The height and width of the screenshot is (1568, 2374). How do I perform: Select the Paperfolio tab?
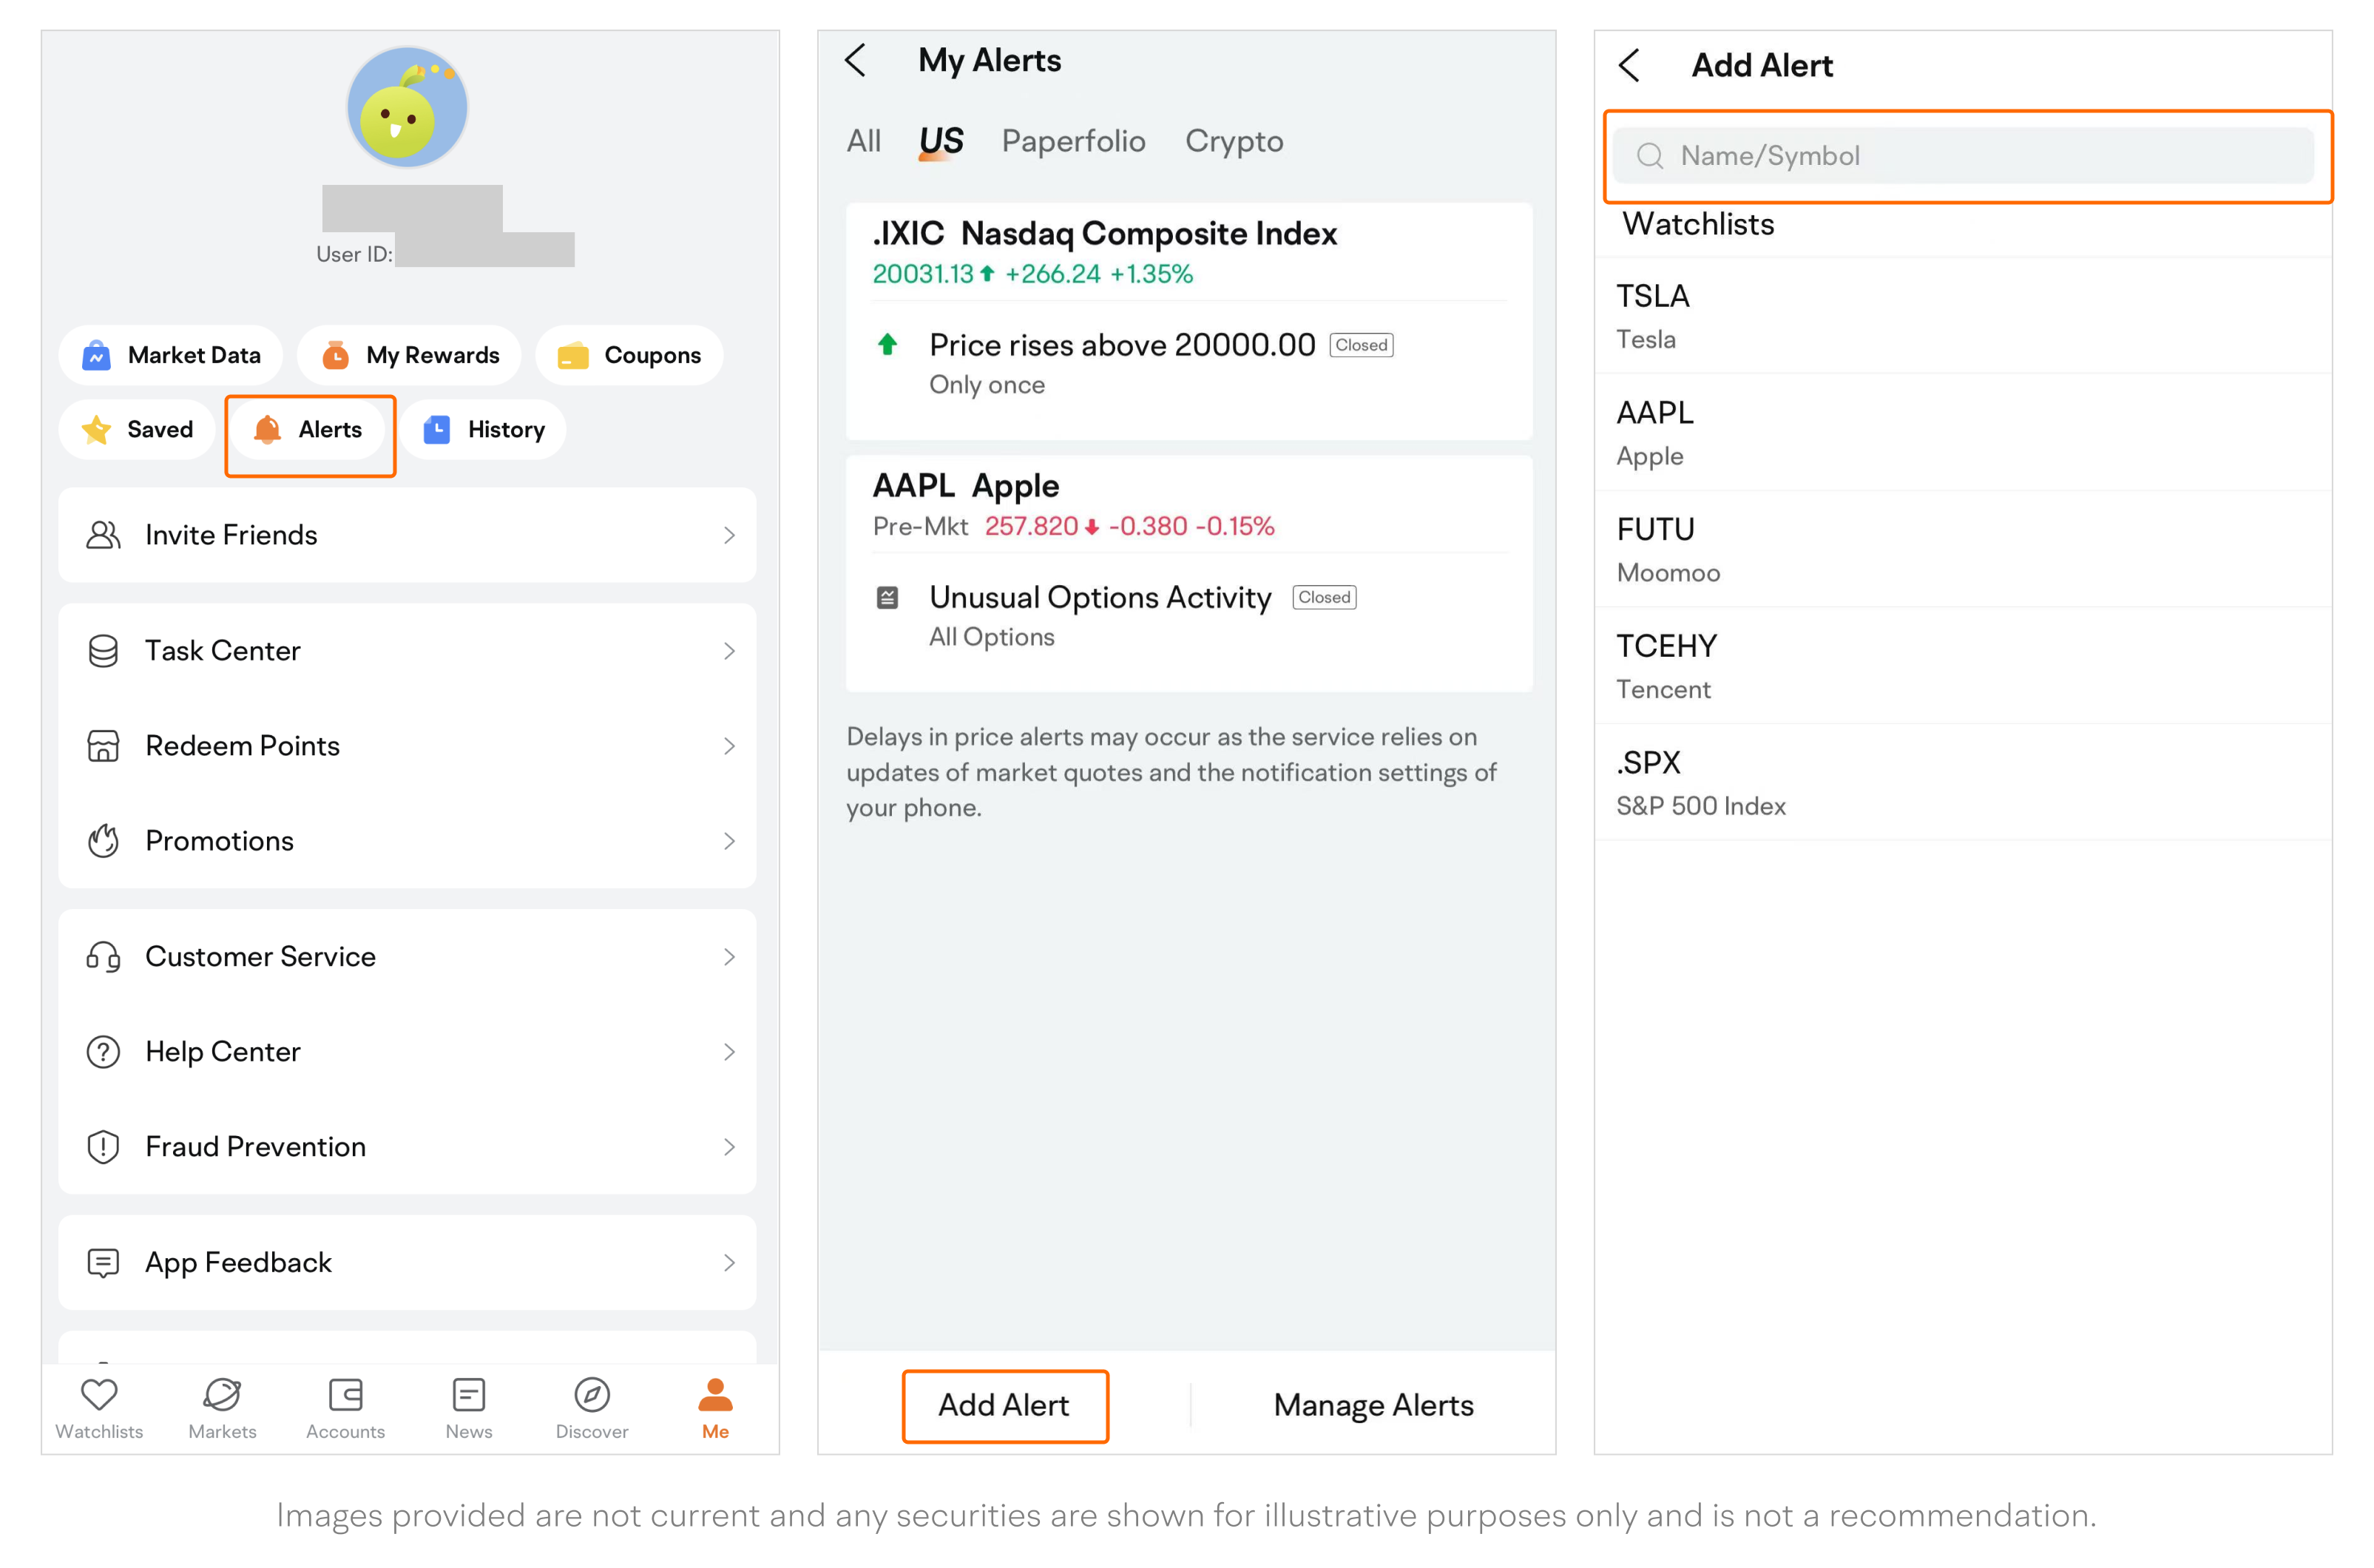tap(1073, 141)
